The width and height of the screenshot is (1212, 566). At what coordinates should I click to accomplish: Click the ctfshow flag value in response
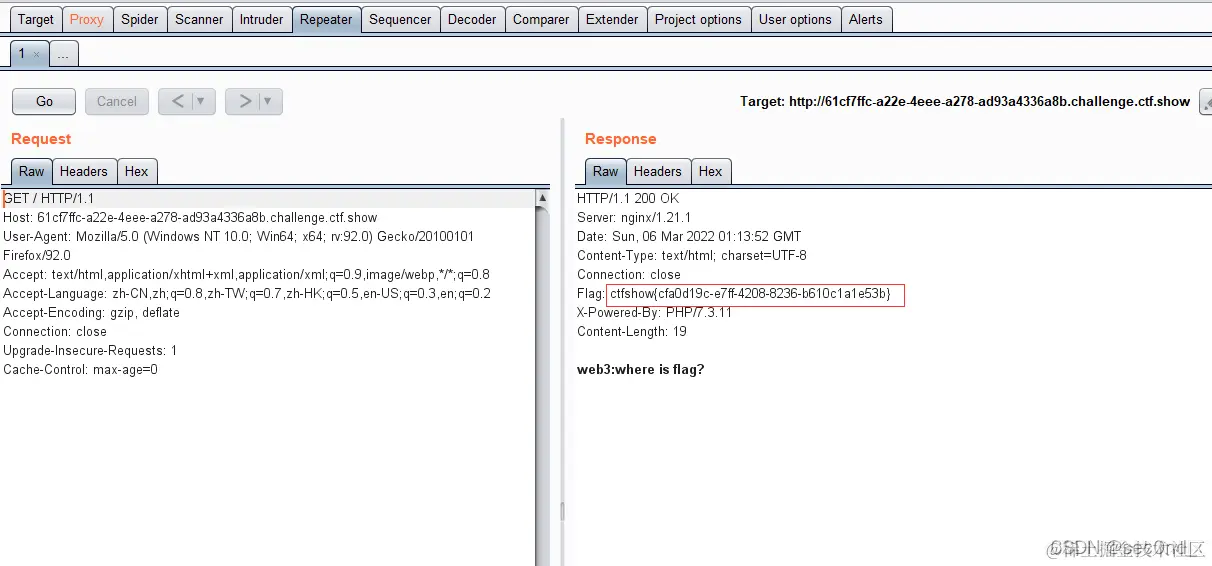[x=750, y=294]
